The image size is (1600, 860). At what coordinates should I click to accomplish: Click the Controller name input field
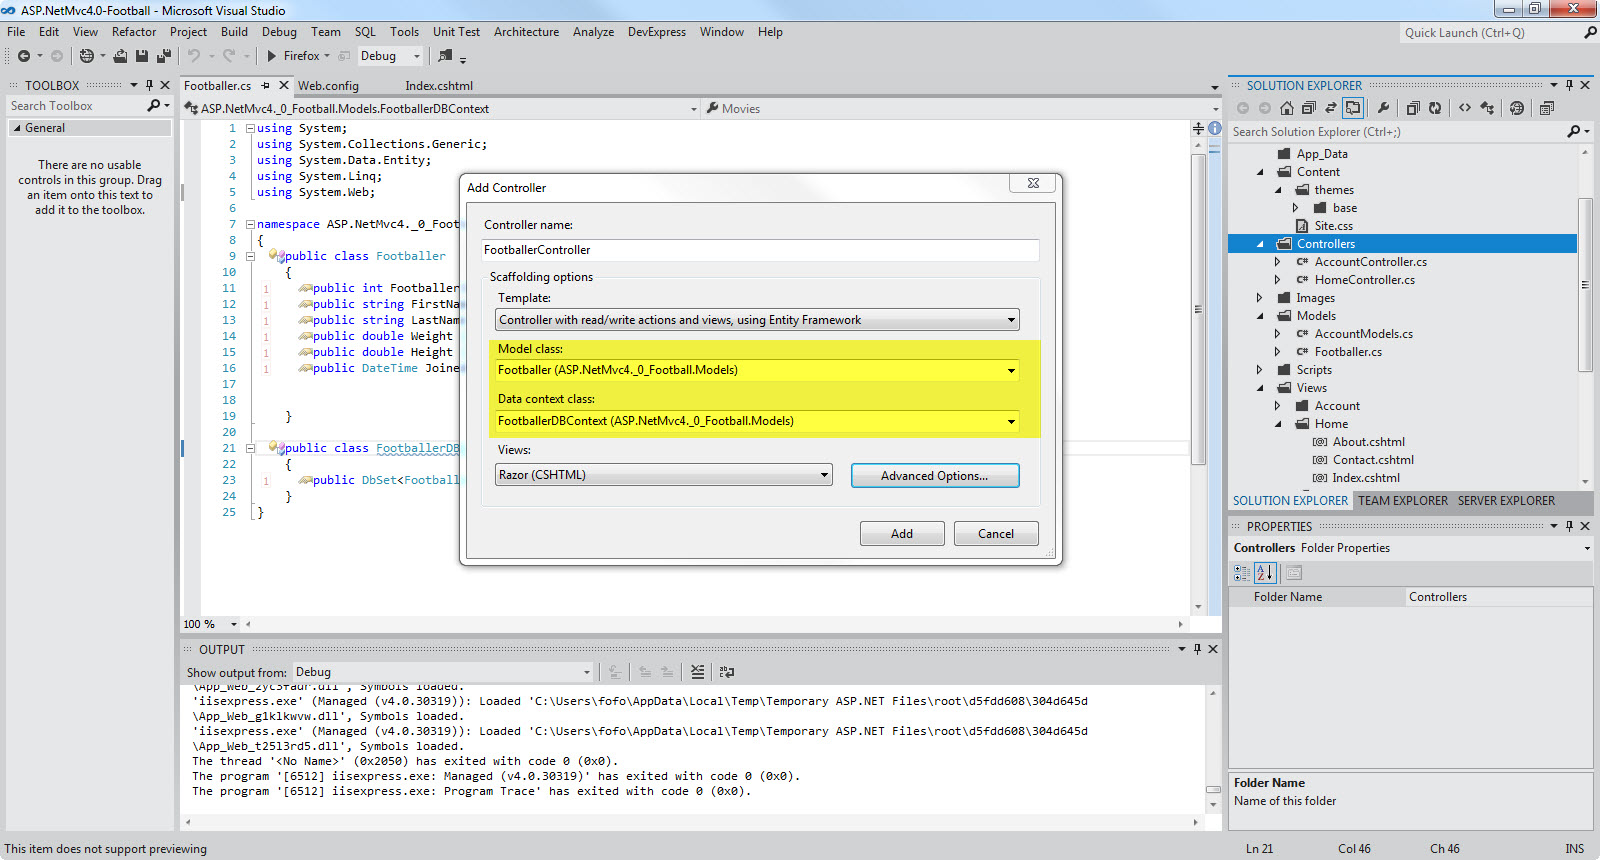(x=761, y=250)
